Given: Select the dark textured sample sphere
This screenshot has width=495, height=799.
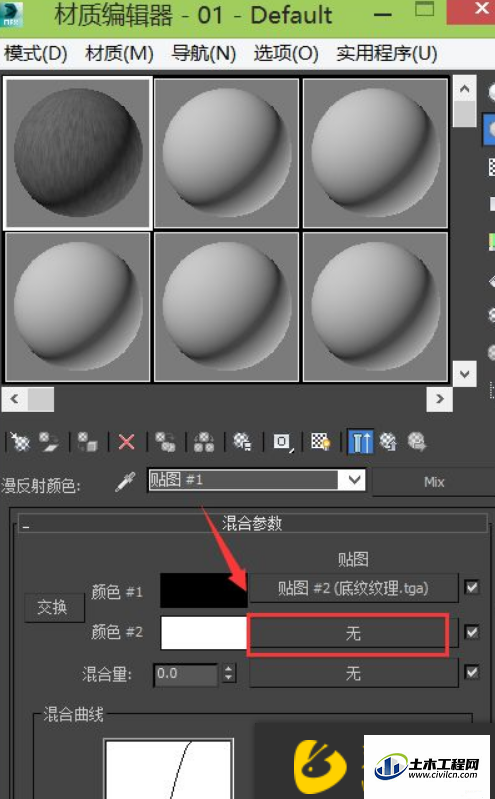Looking at the screenshot, I should tap(78, 152).
